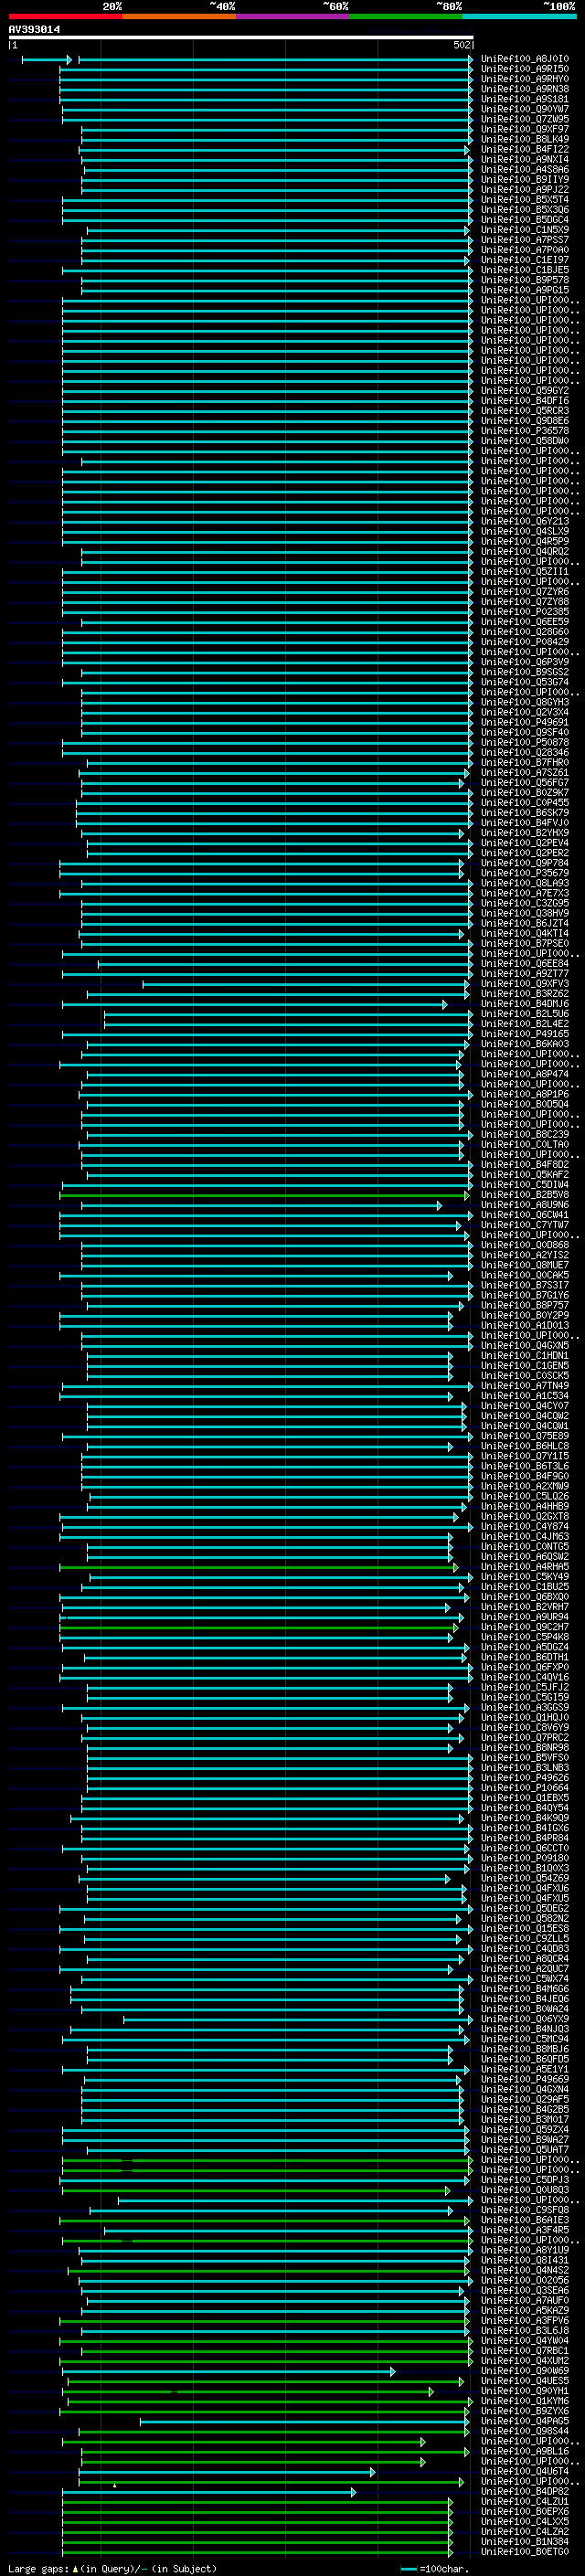Open hit UniRef100_B6AIE3
The image size is (585, 2576).
pyautogui.click(x=524, y=2220)
